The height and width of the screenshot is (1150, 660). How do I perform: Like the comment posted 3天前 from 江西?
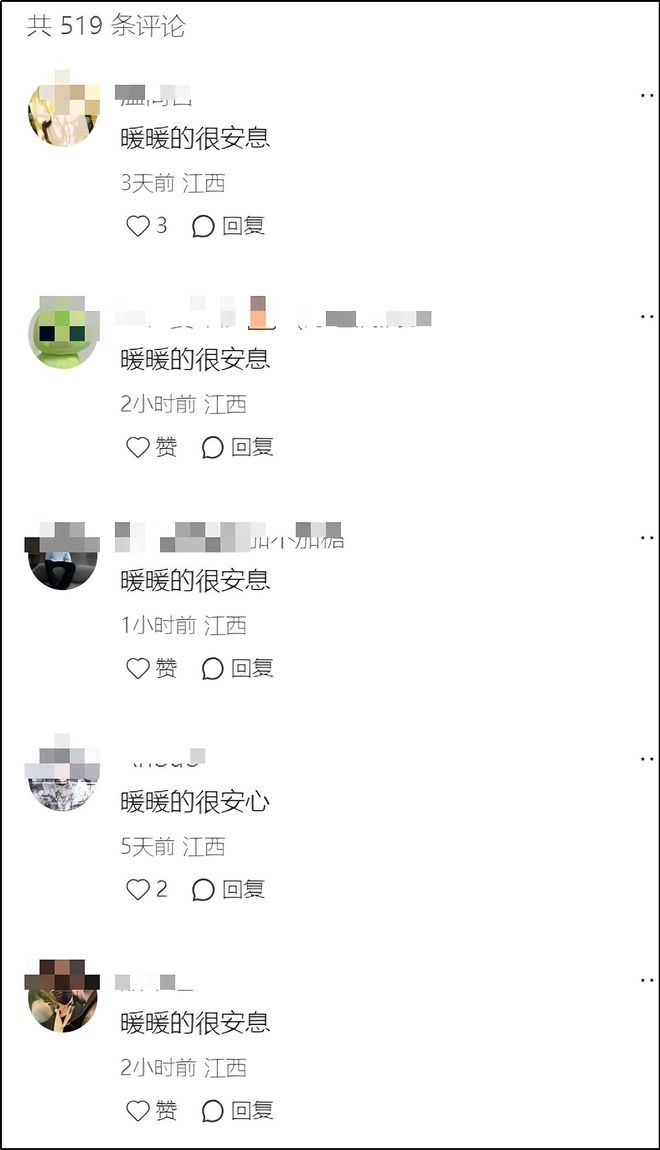[138, 226]
